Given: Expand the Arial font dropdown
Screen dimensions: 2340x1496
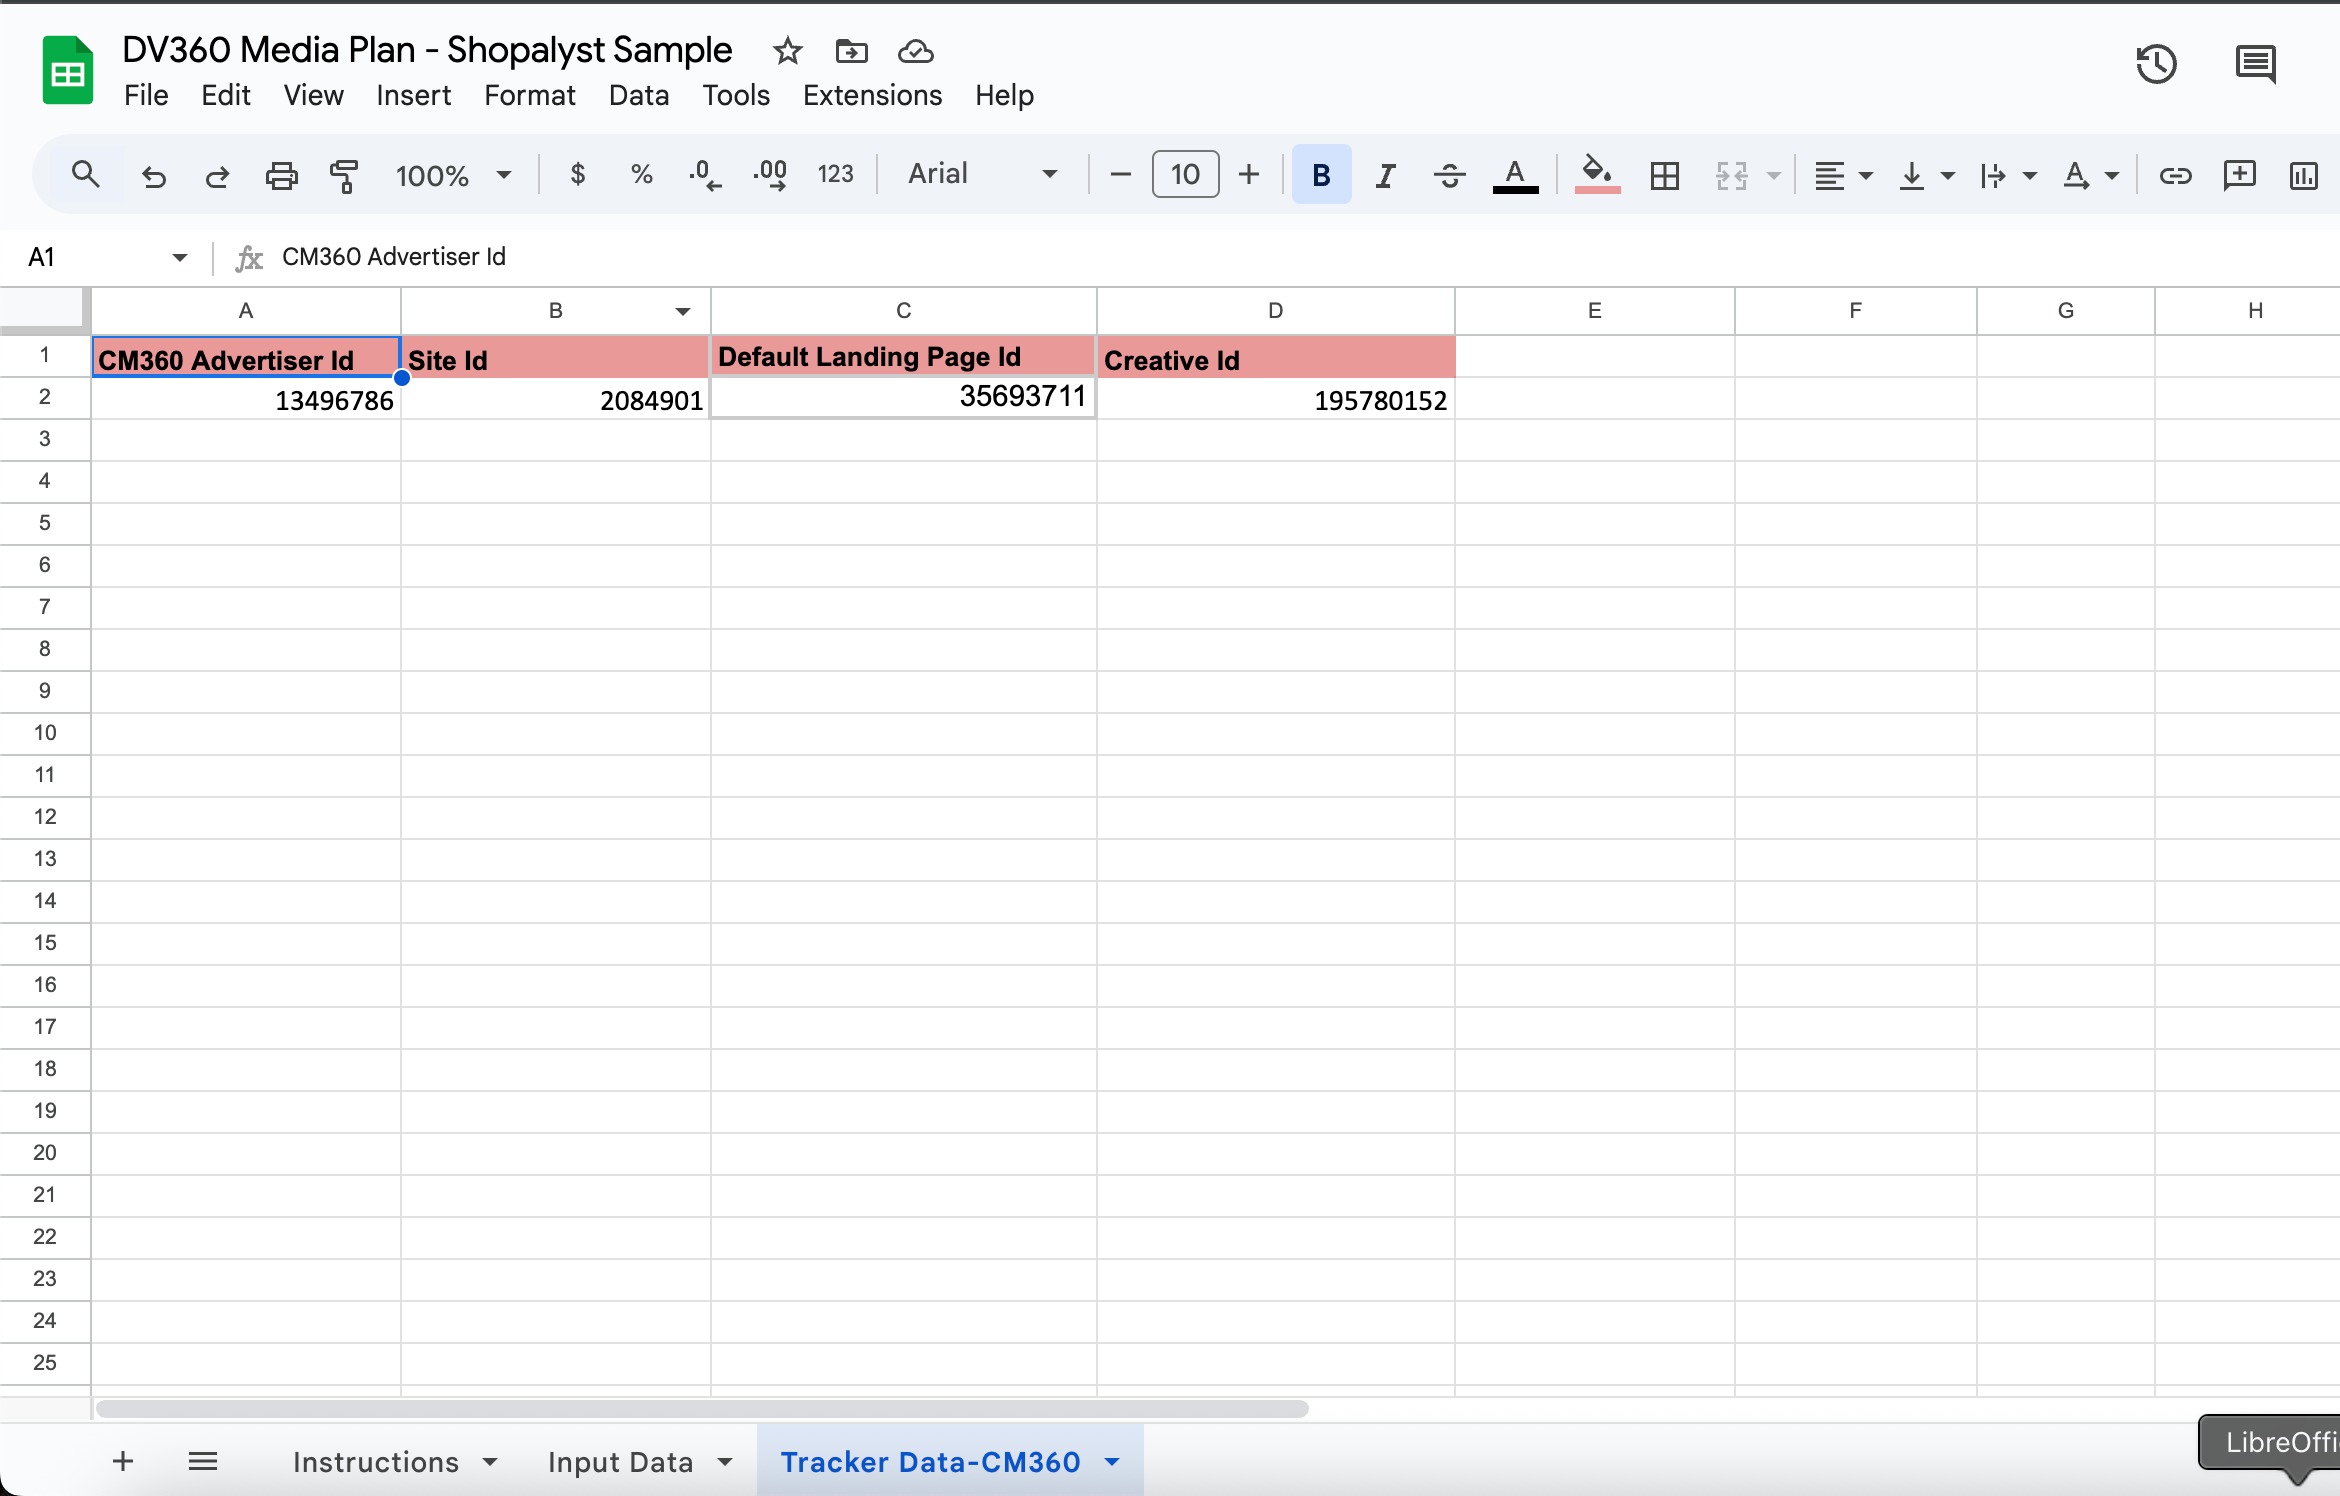Looking at the screenshot, I should 982,174.
